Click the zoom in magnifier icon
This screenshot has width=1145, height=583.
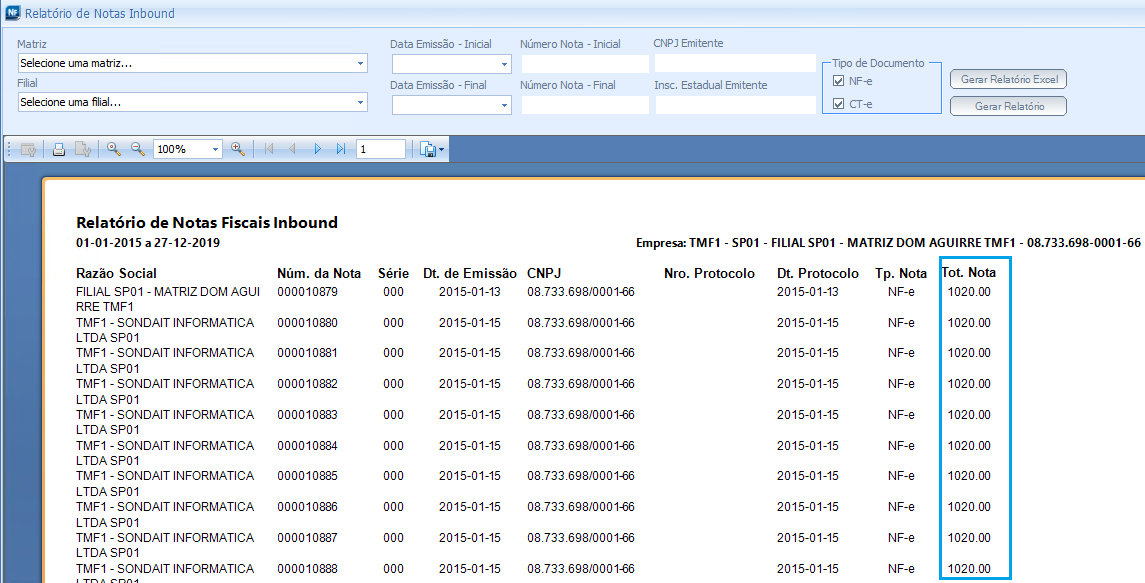tap(113, 149)
